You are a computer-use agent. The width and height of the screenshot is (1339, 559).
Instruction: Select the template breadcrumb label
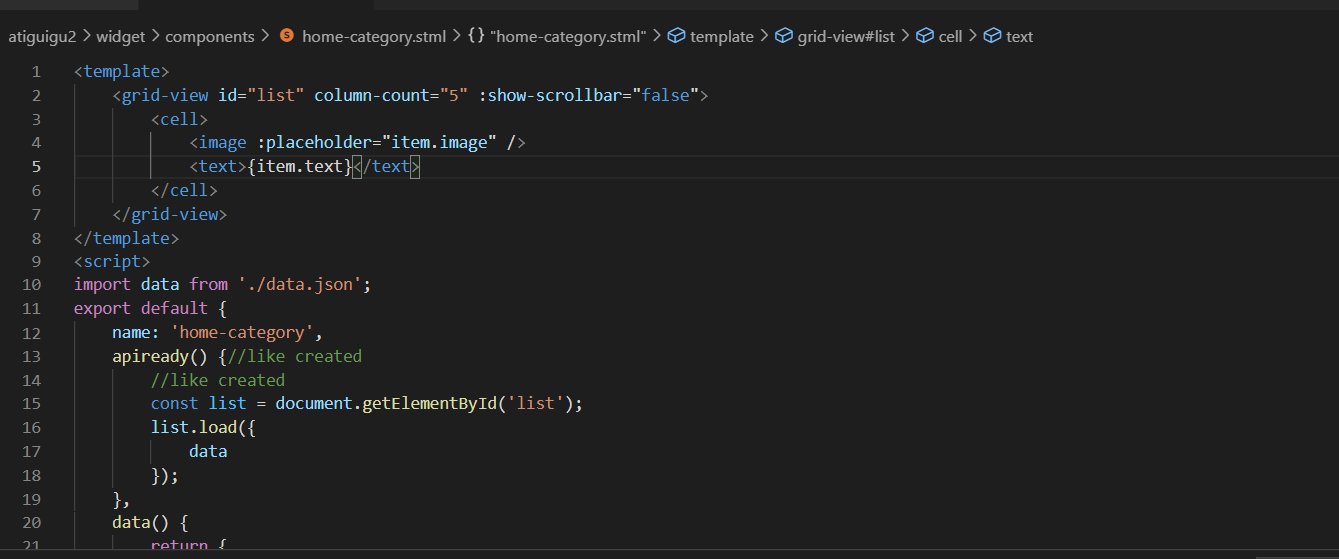point(721,36)
